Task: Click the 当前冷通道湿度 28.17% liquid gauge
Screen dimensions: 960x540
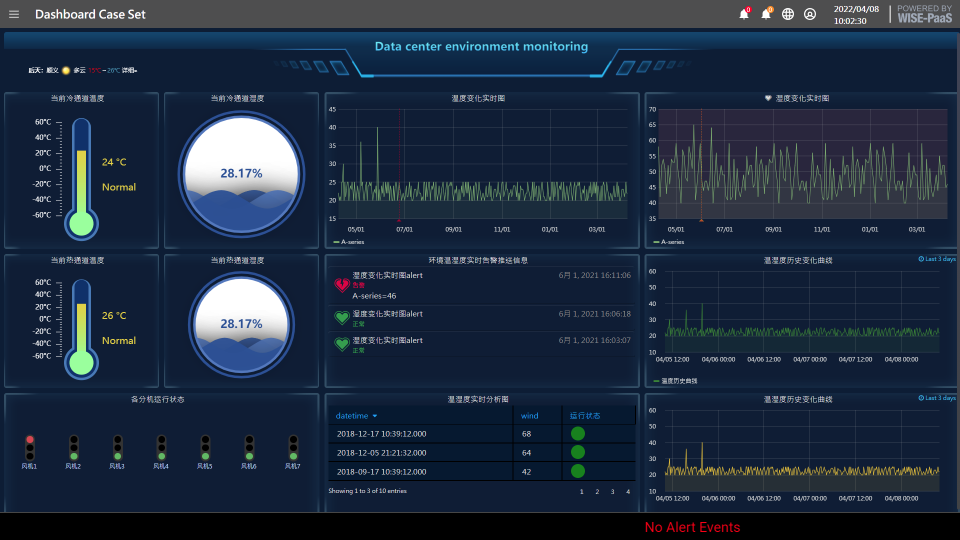Action: coord(240,173)
